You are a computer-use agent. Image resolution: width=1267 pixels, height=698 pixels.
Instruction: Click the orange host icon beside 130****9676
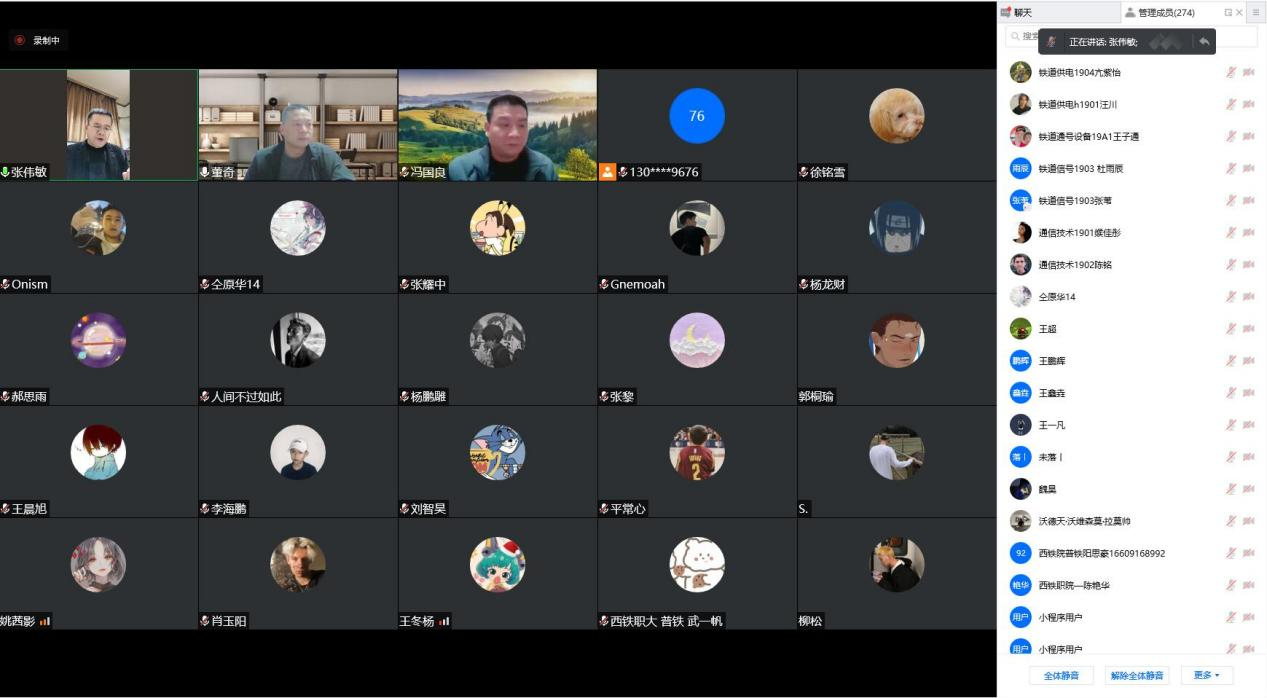(x=607, y=172)
